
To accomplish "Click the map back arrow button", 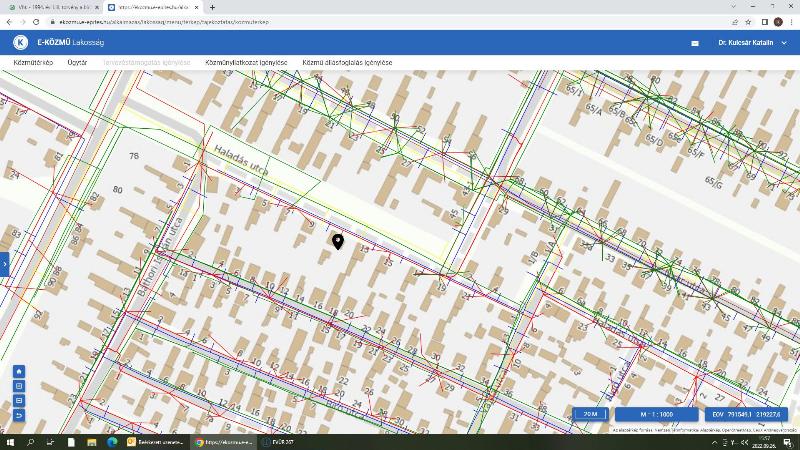I will [x=19, y=415].
